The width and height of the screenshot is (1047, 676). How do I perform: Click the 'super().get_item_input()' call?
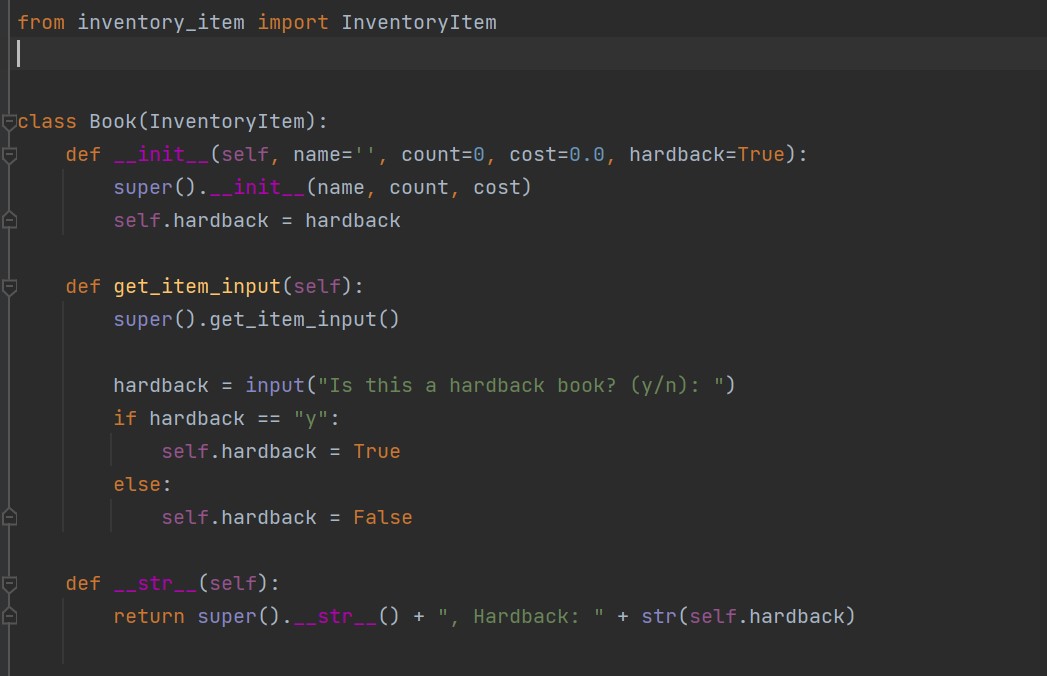[x=256, y=319]
